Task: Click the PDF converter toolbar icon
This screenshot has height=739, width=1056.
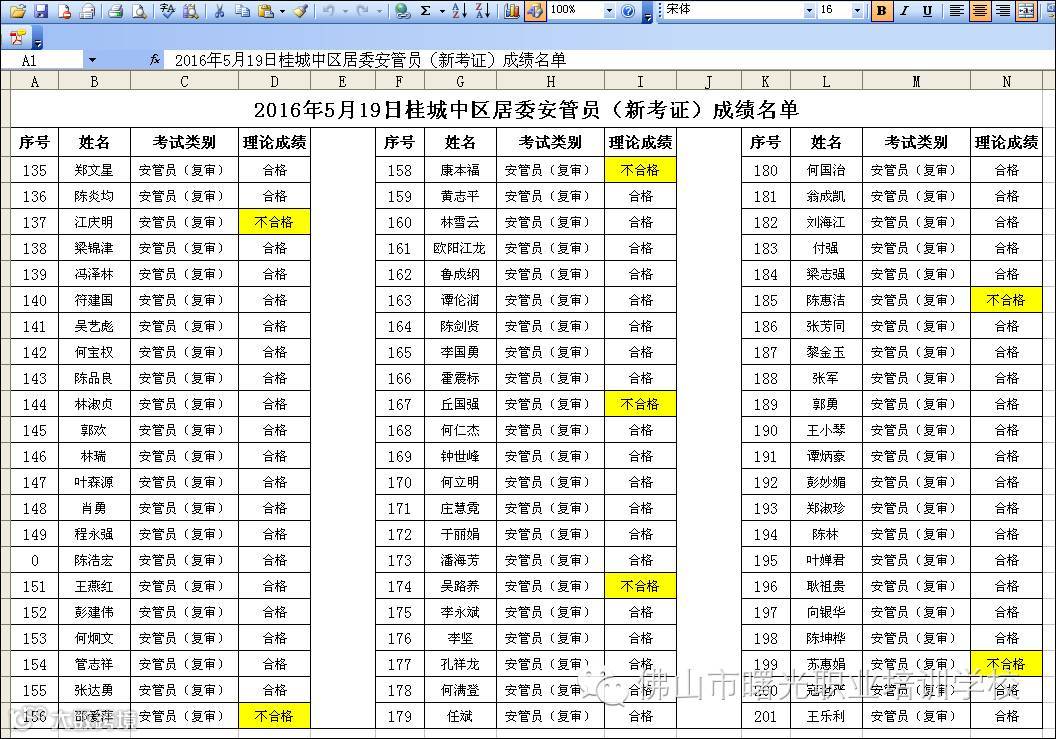Action: [x=18, y=38]
